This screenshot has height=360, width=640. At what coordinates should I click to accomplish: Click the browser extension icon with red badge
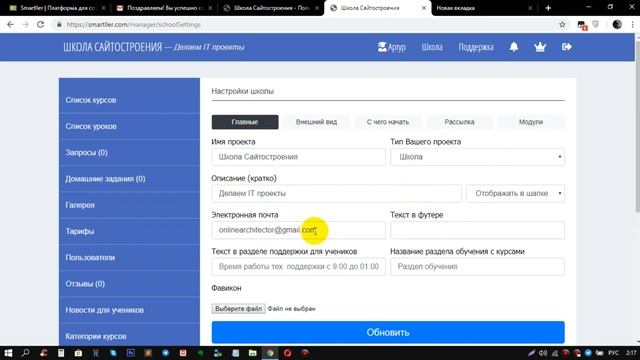(x=582, y=25)
